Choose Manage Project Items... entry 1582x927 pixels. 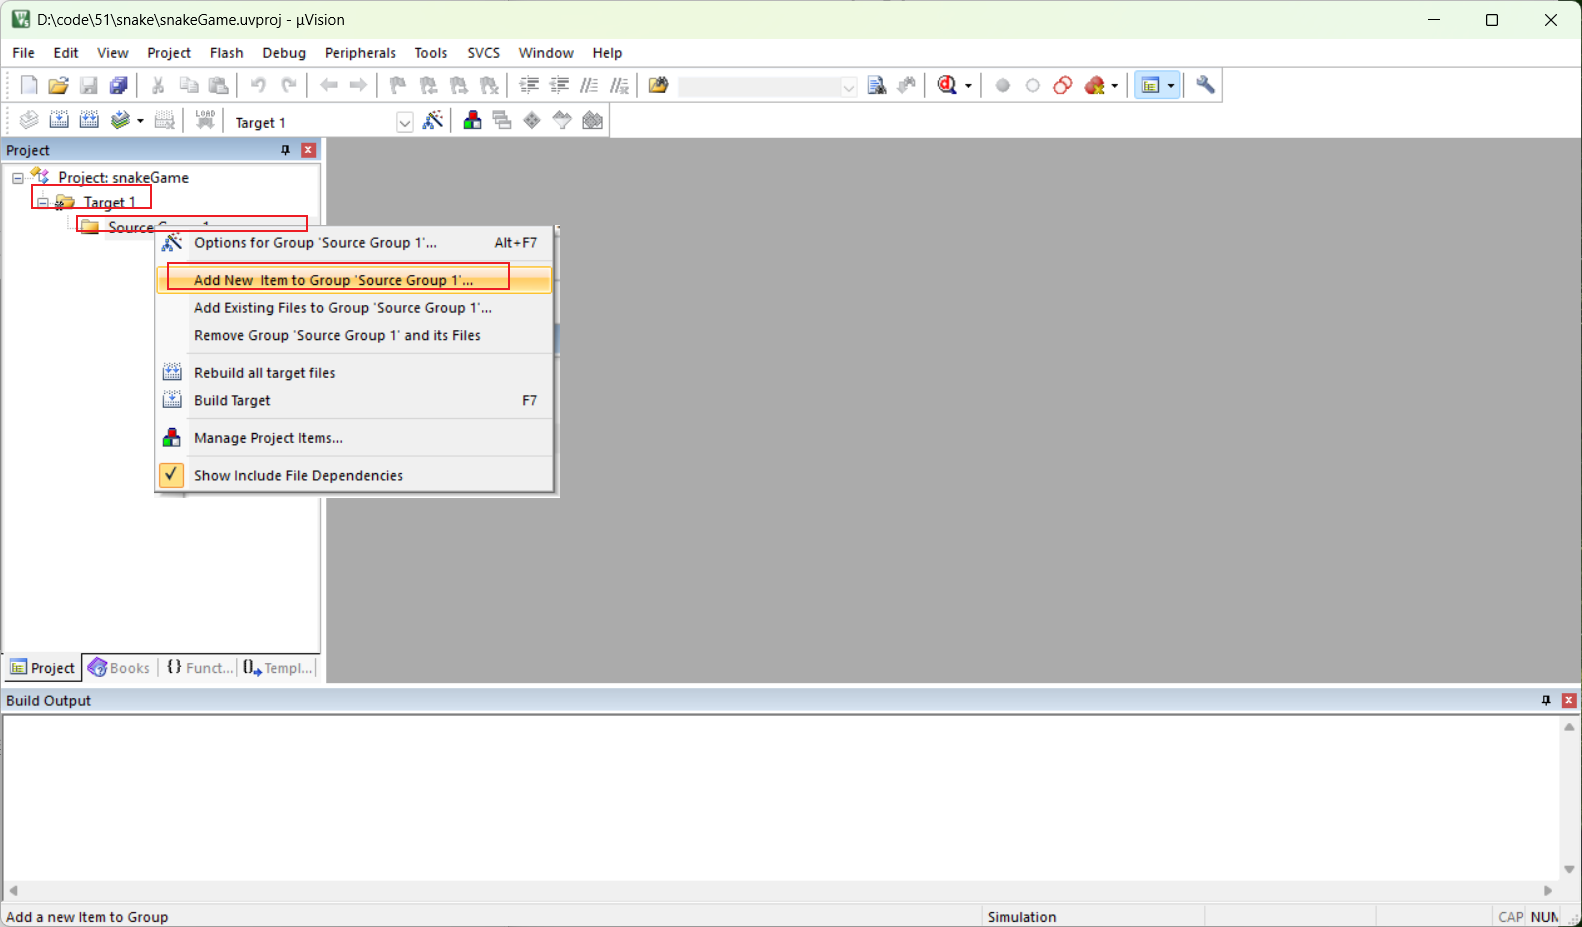[x=354, y=438]
